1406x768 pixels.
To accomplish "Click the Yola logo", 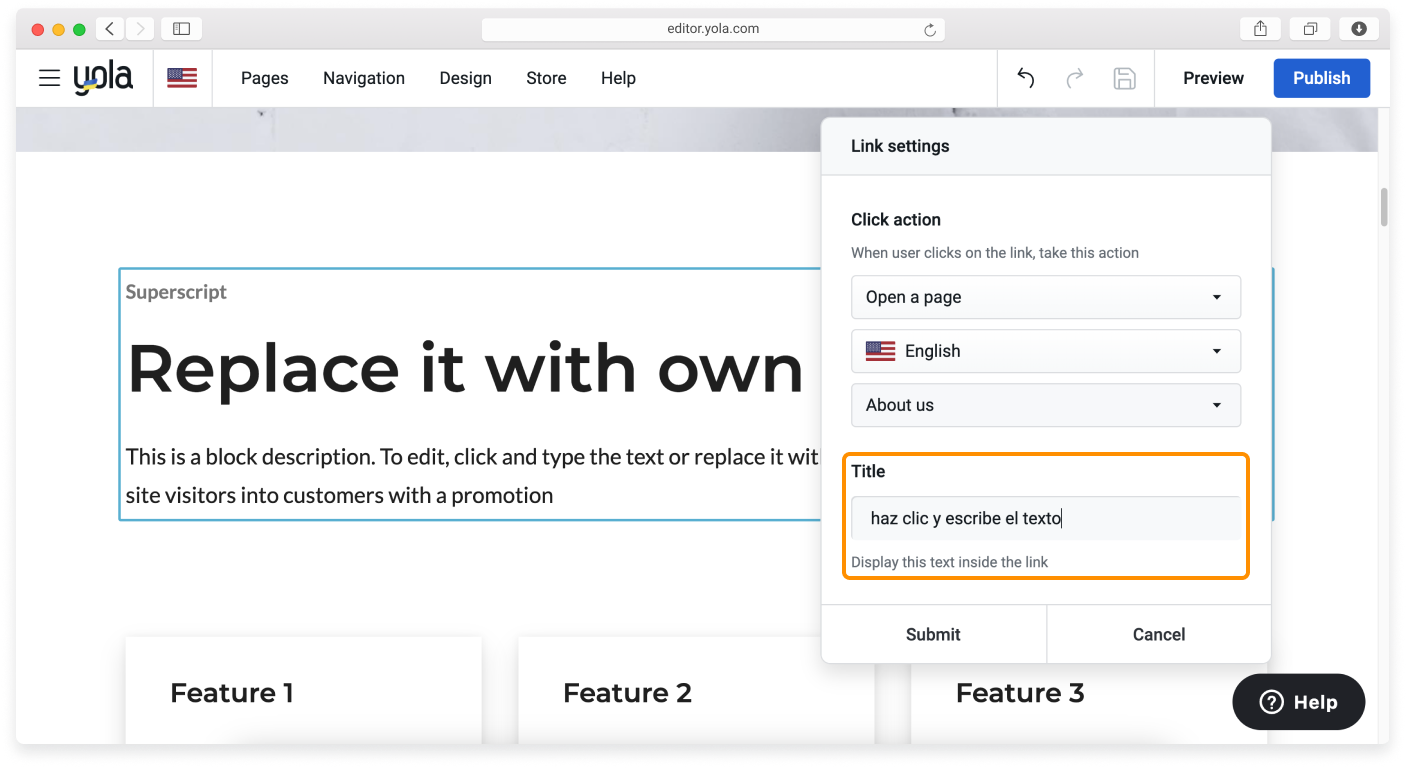I will pos(103,77).
